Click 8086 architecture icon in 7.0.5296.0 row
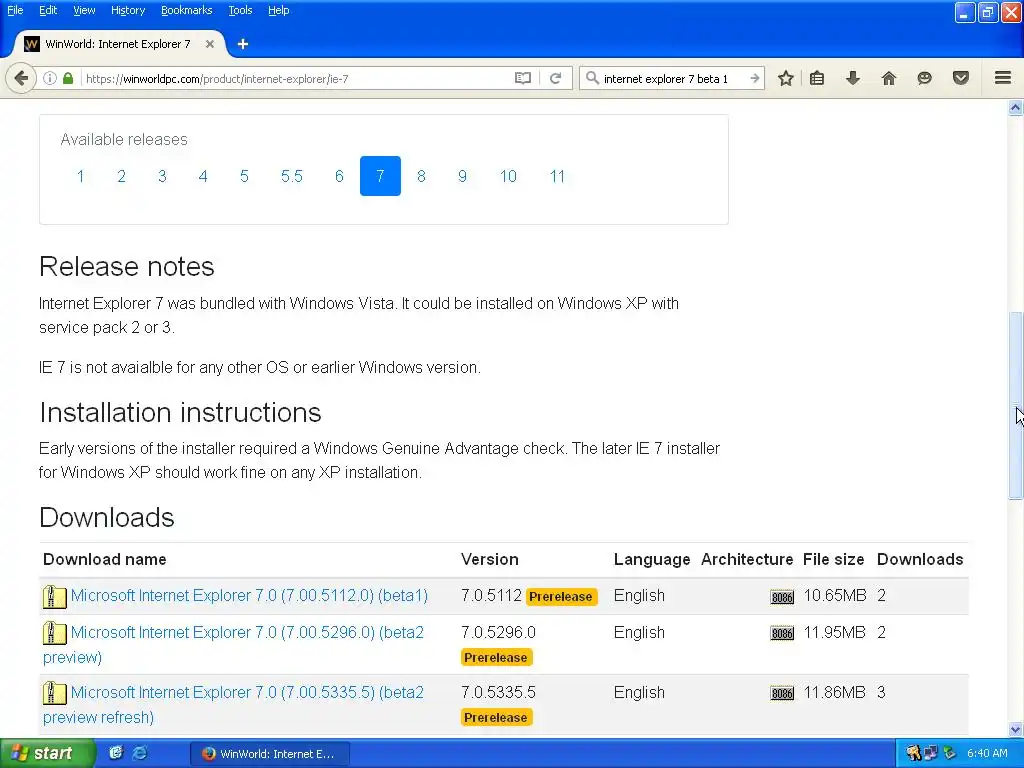 point(782,633)
